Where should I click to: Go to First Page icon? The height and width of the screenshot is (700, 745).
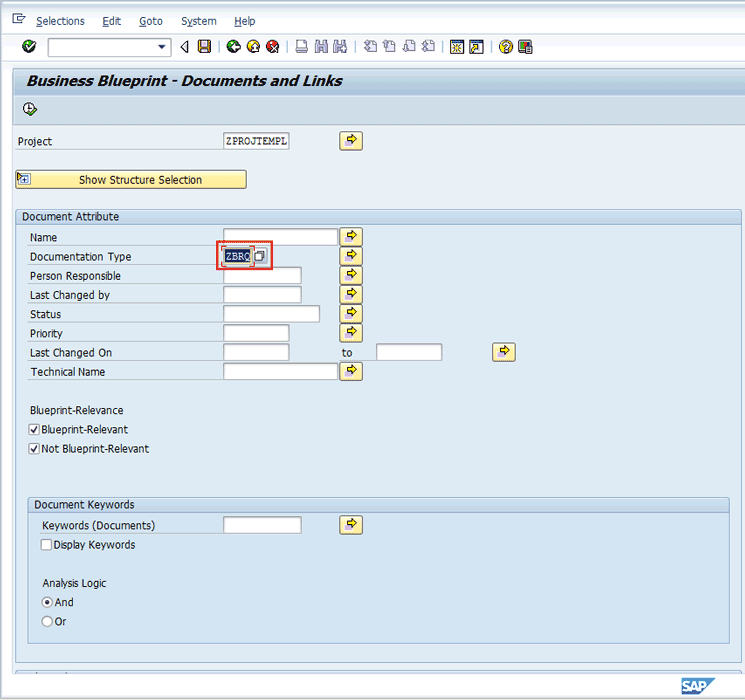(370, 47)
